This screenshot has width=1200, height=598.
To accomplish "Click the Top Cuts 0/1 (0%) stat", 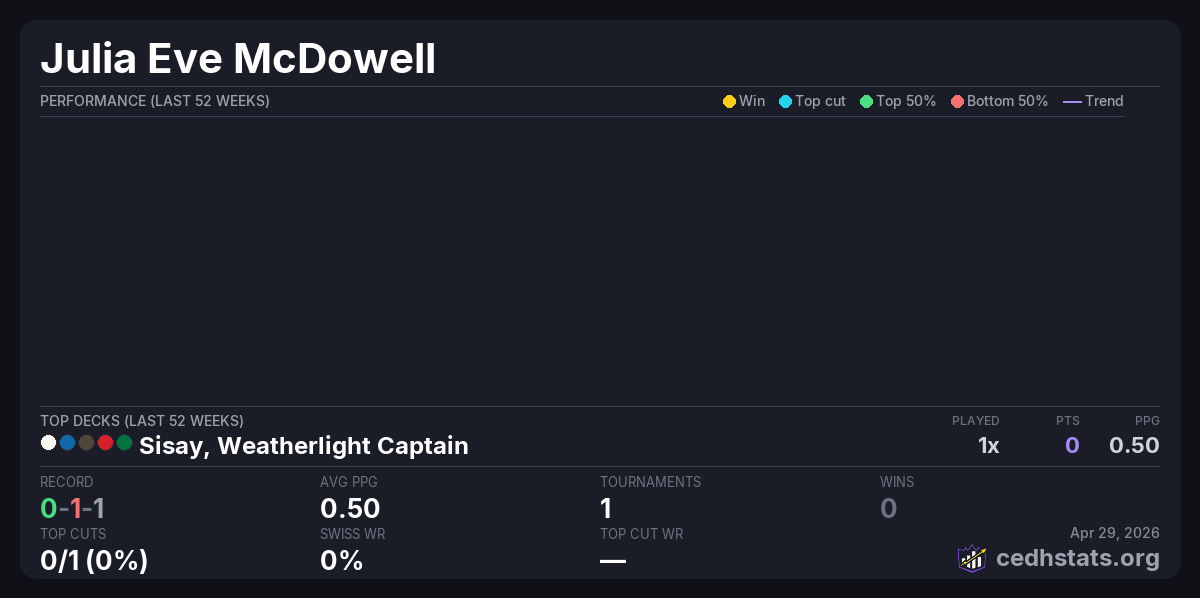I will point(94,560).
